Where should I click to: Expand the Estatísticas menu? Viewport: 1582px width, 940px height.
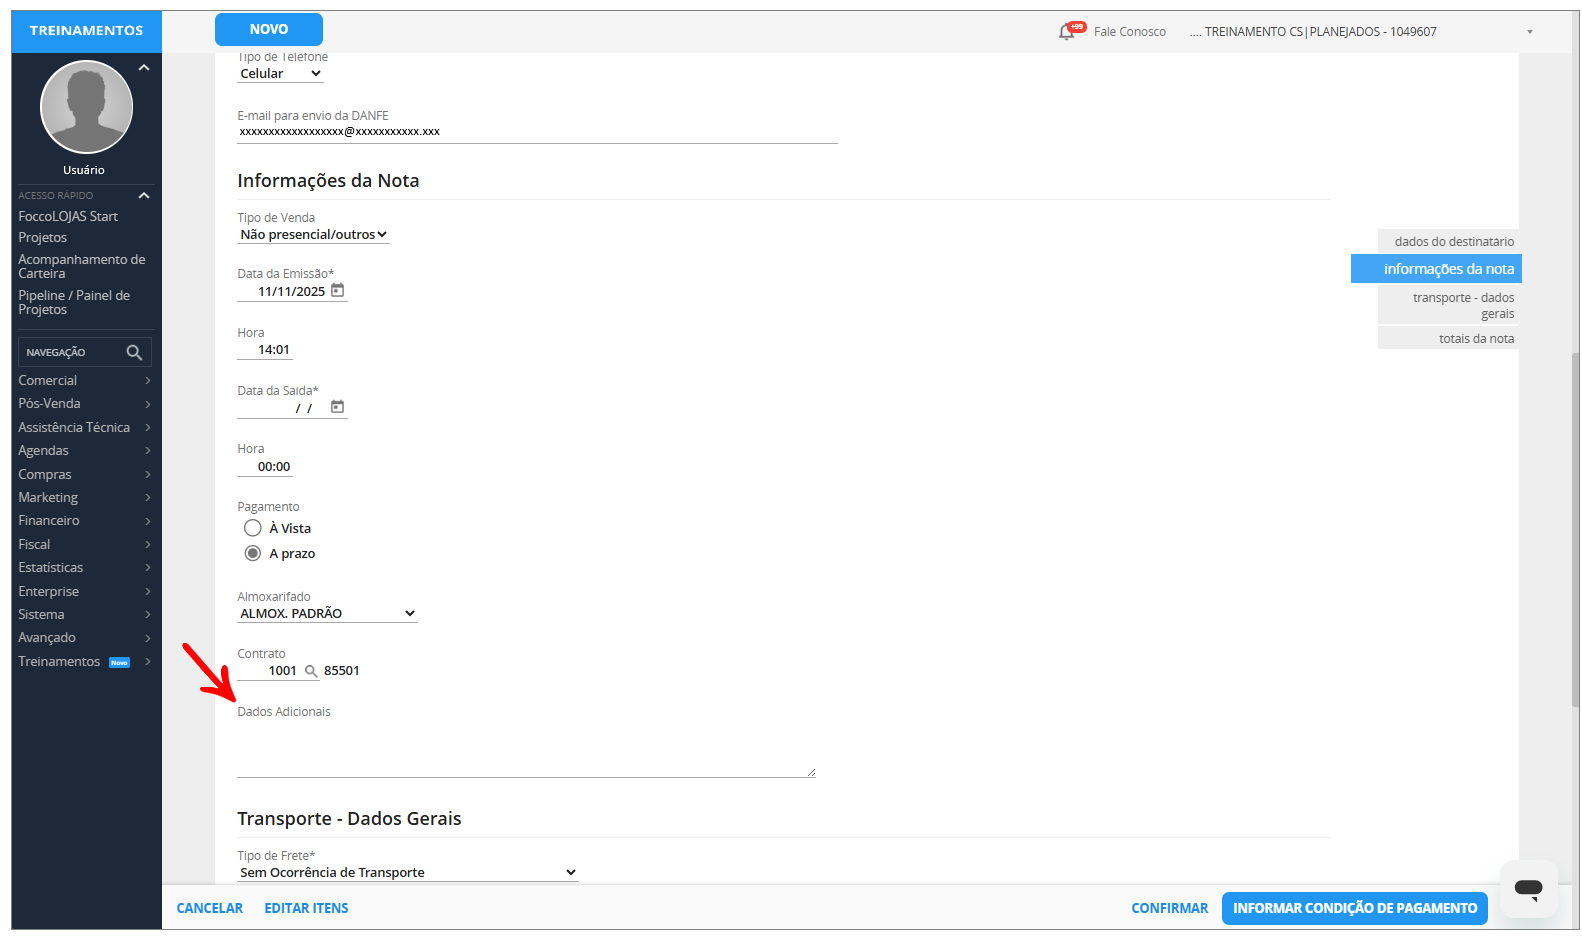84,568
